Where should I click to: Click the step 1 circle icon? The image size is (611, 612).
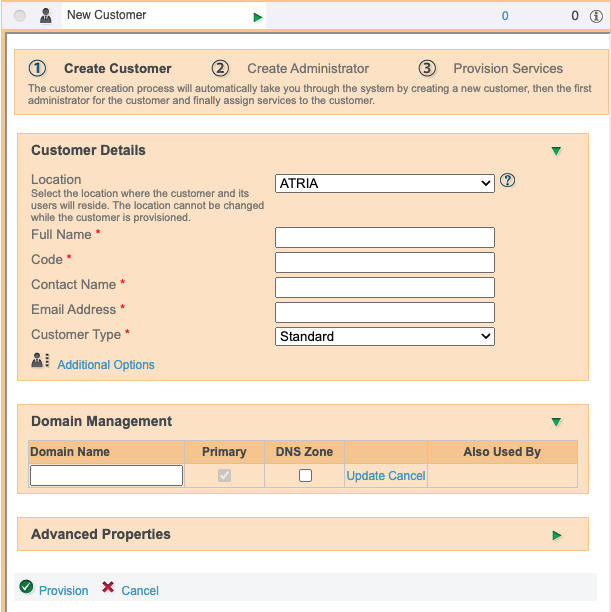tap(37, 68)
